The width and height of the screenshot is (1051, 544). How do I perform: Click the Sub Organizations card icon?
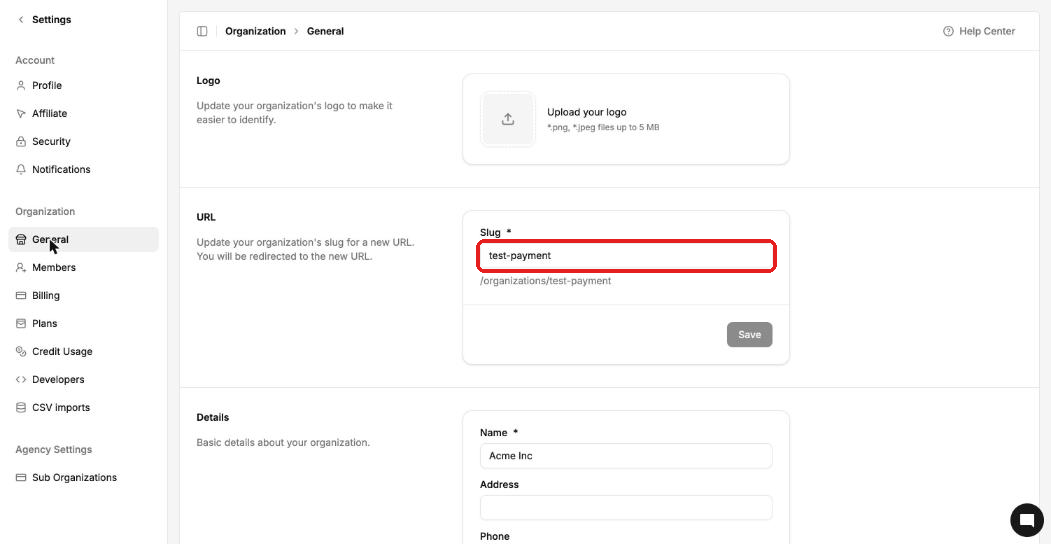21,478
